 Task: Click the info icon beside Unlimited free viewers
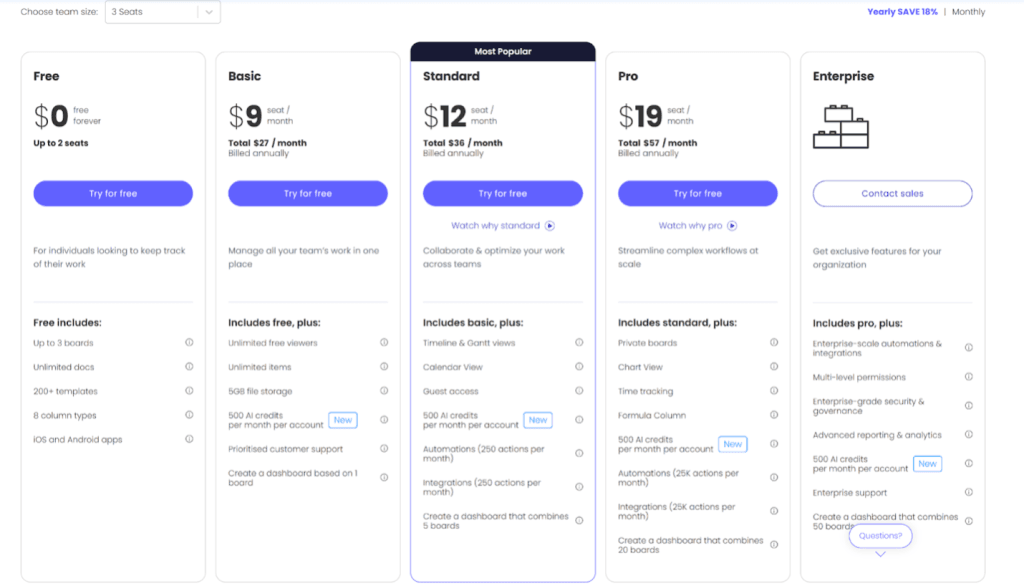pyautogui.click(x=384, y=341)
